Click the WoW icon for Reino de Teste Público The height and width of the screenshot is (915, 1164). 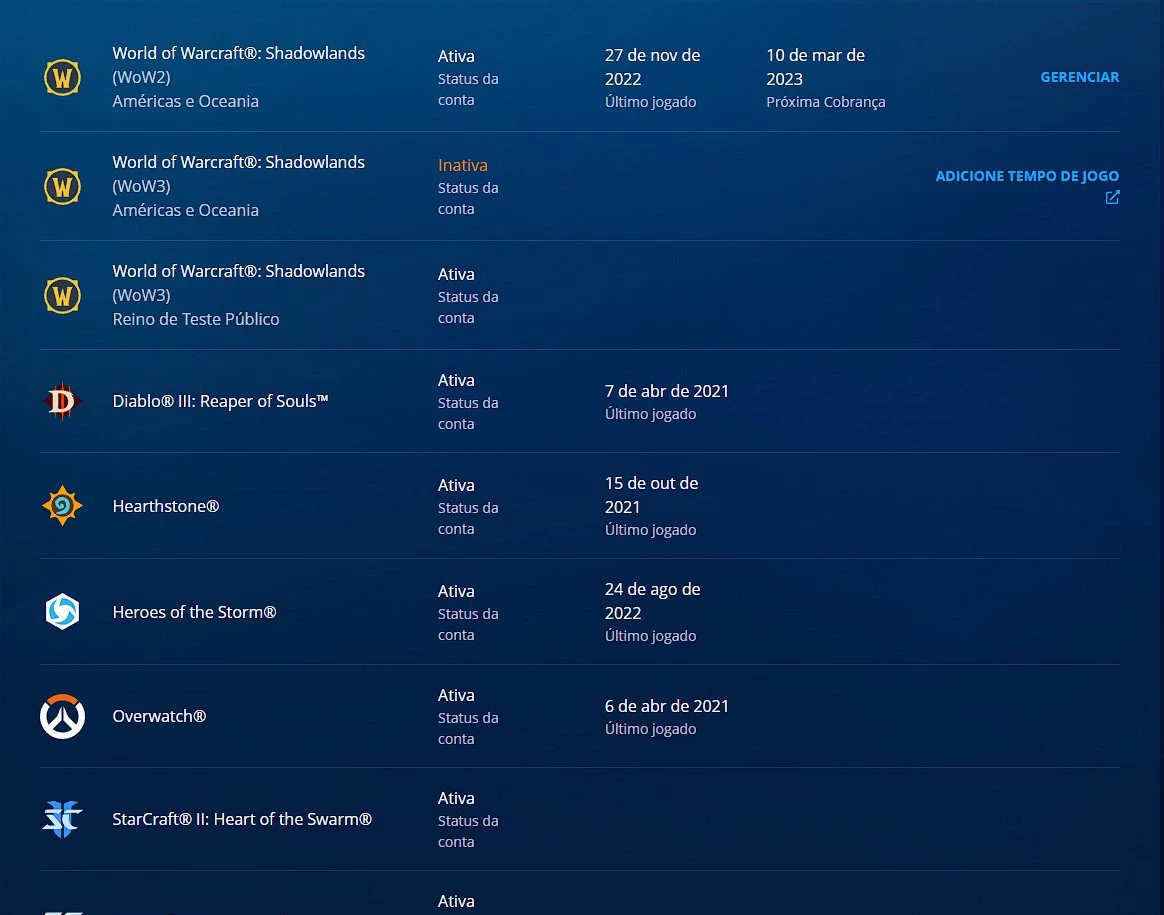click(x=62, y=295)
